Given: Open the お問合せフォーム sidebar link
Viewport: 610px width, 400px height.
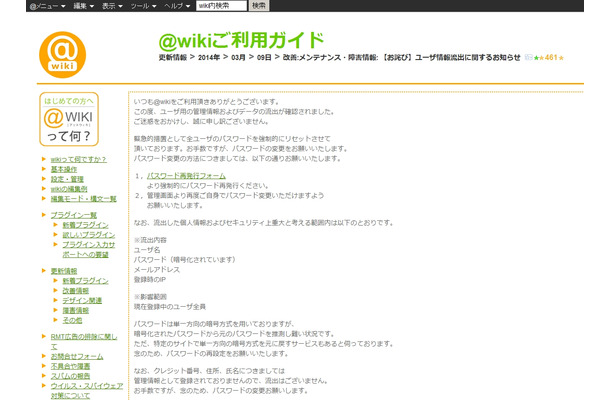Looking at the screenshot, I should coord(77,356).
